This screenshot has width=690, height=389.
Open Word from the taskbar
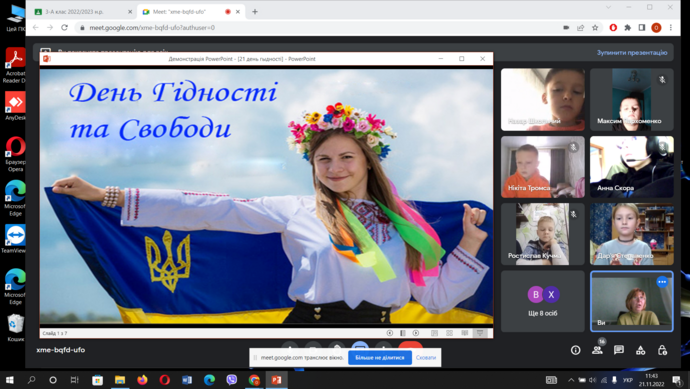tap(187, 380)
